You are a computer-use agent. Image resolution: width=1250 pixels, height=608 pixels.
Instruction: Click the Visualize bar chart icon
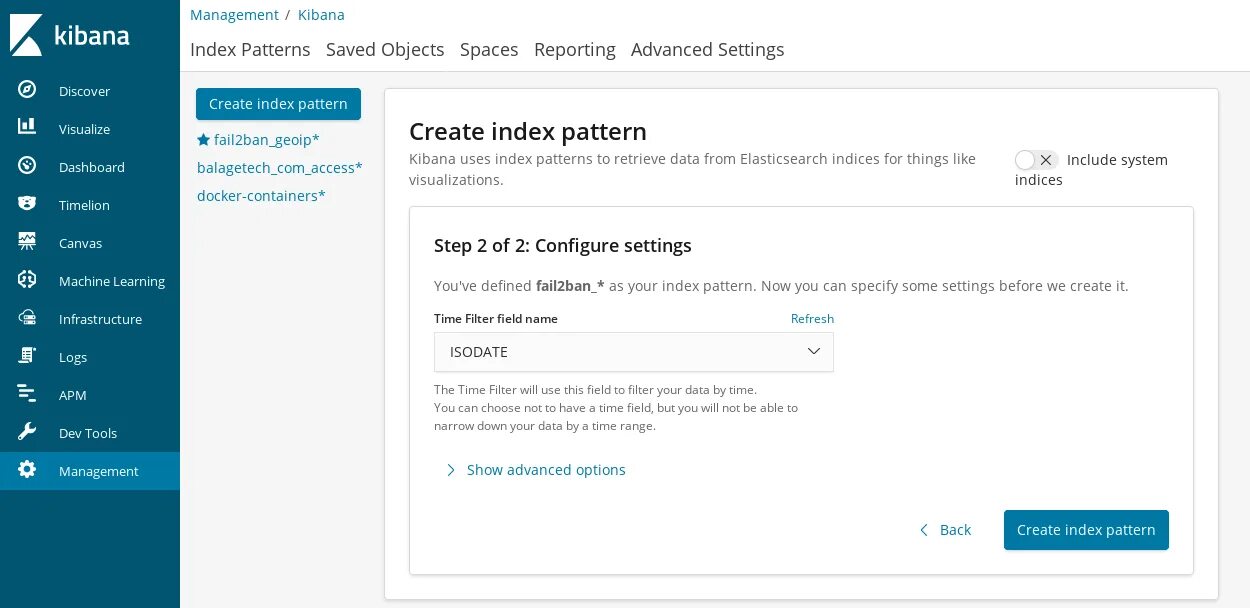pos(27,128)
